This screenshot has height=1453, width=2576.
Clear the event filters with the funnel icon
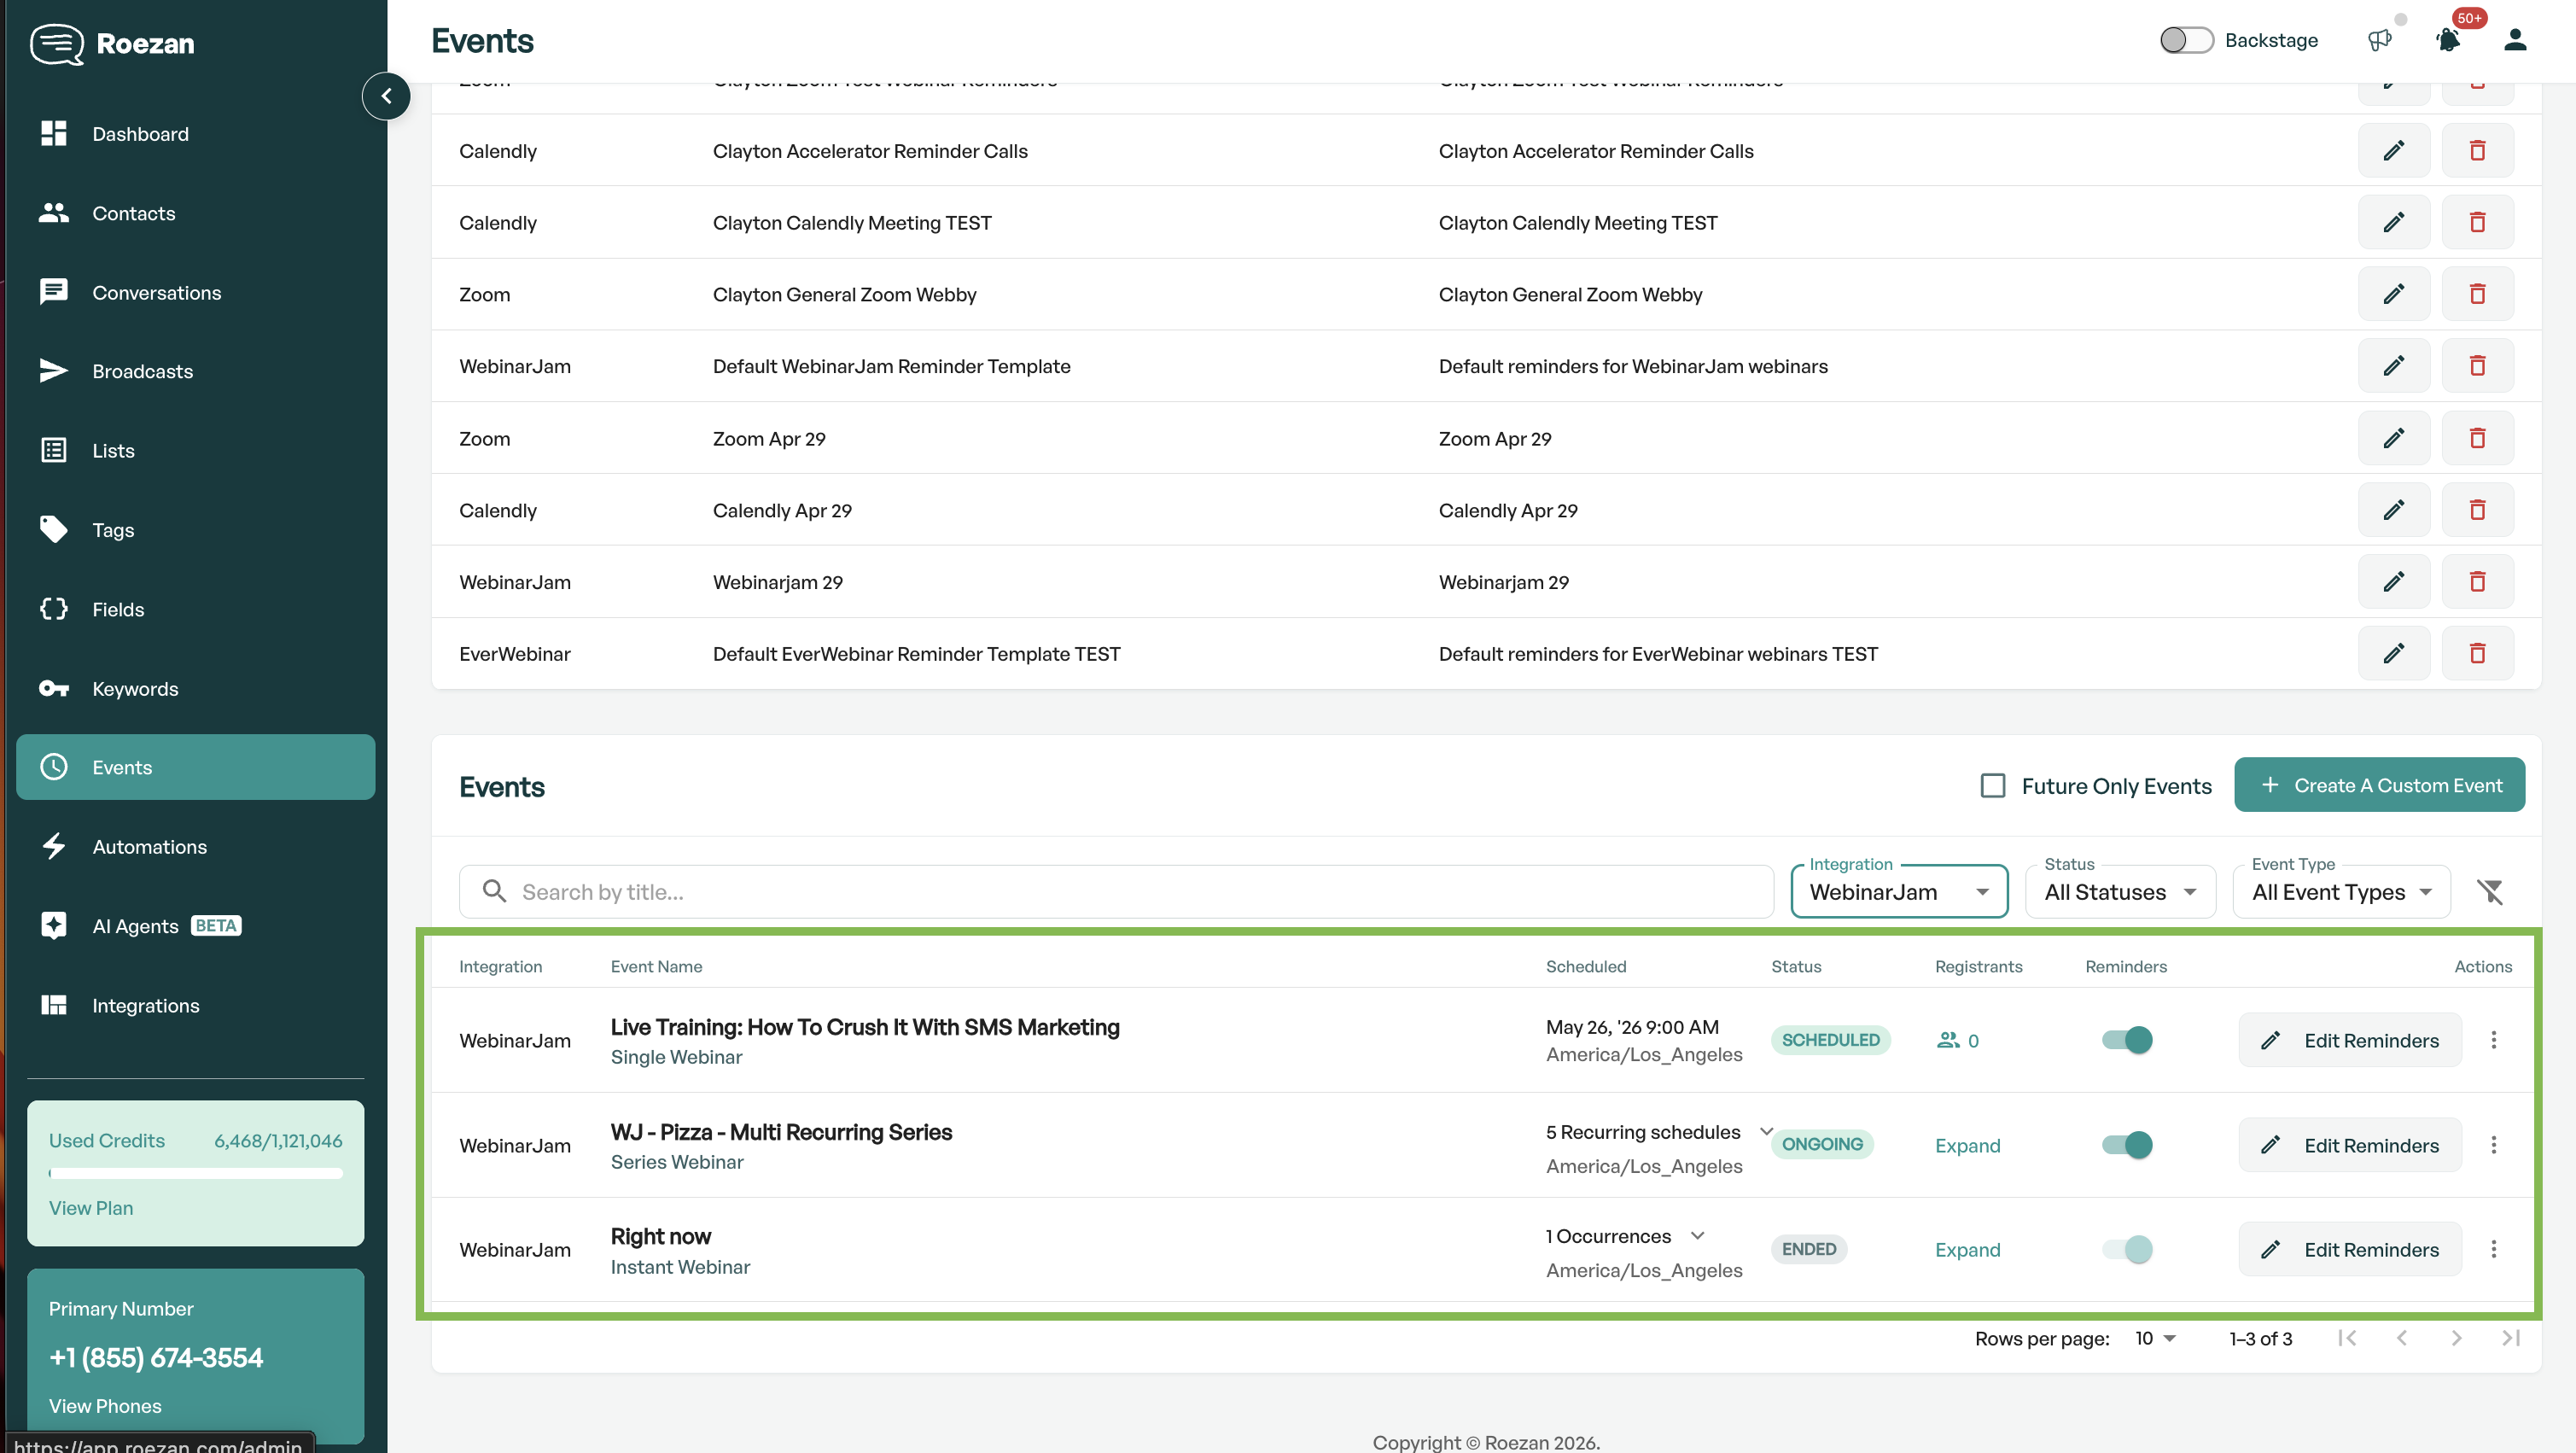pos(2490,892)
